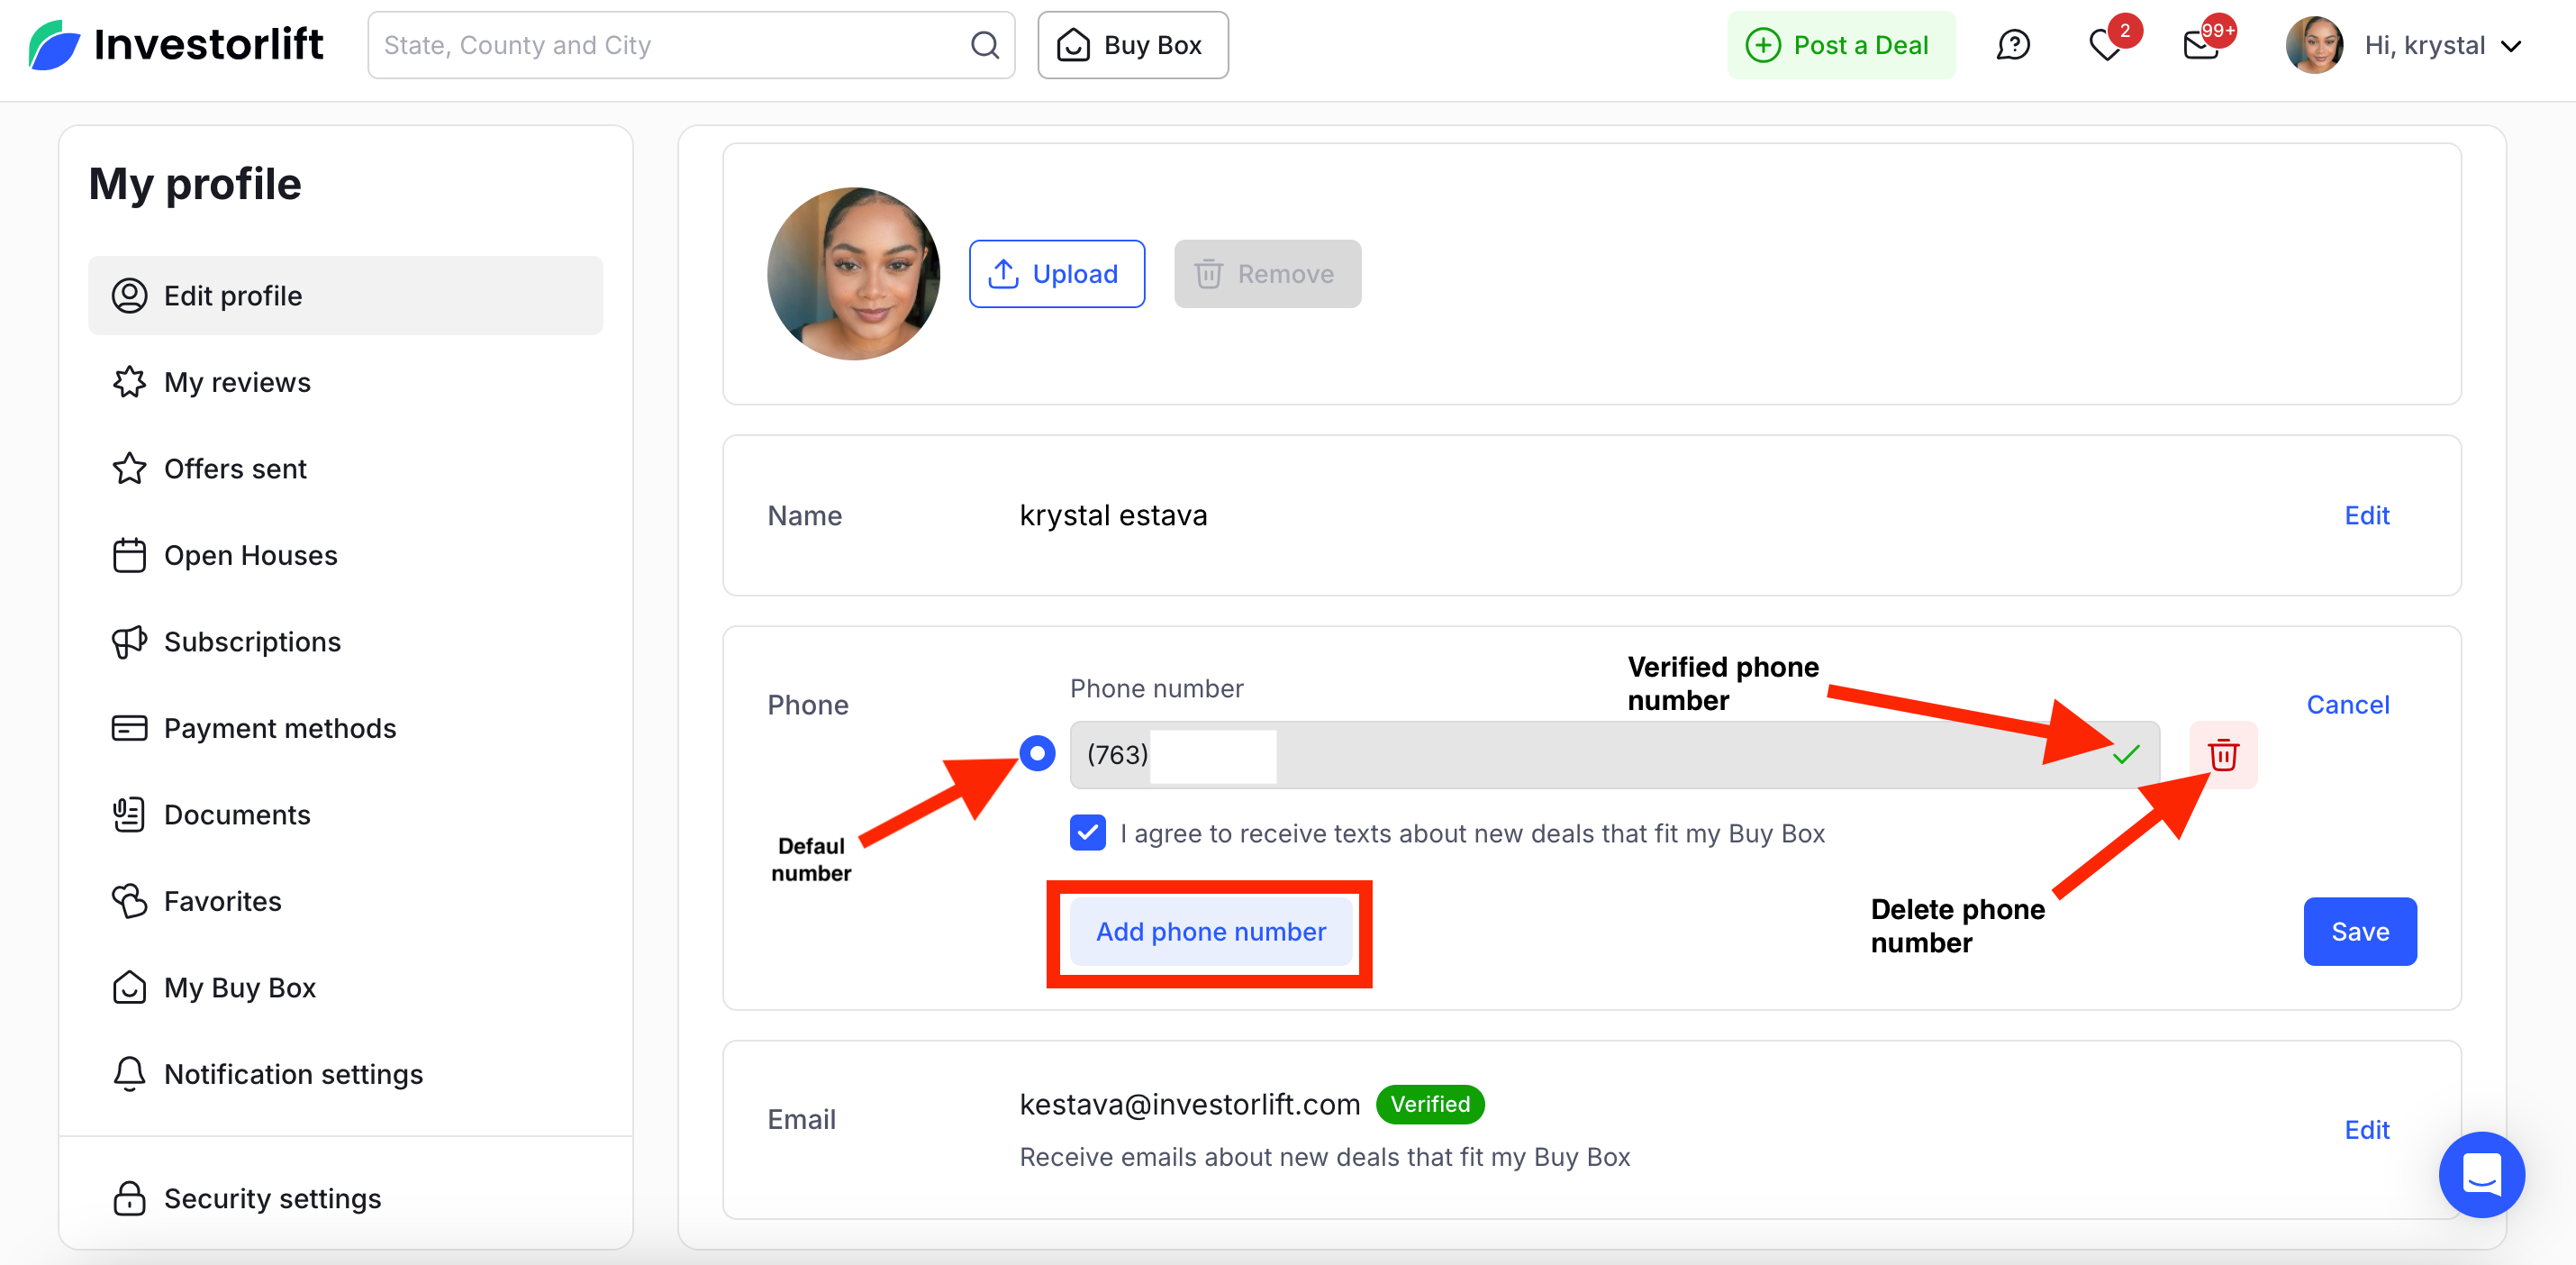The height and width of the screenshot is (1265, 2576).
Task: Focus the State, County and City search box
Action: [x=691, y=45]
